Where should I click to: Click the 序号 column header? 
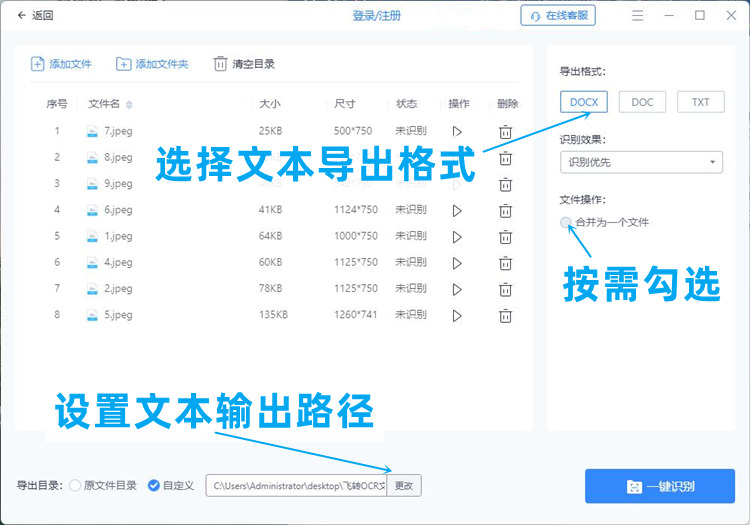pos(57,104)
